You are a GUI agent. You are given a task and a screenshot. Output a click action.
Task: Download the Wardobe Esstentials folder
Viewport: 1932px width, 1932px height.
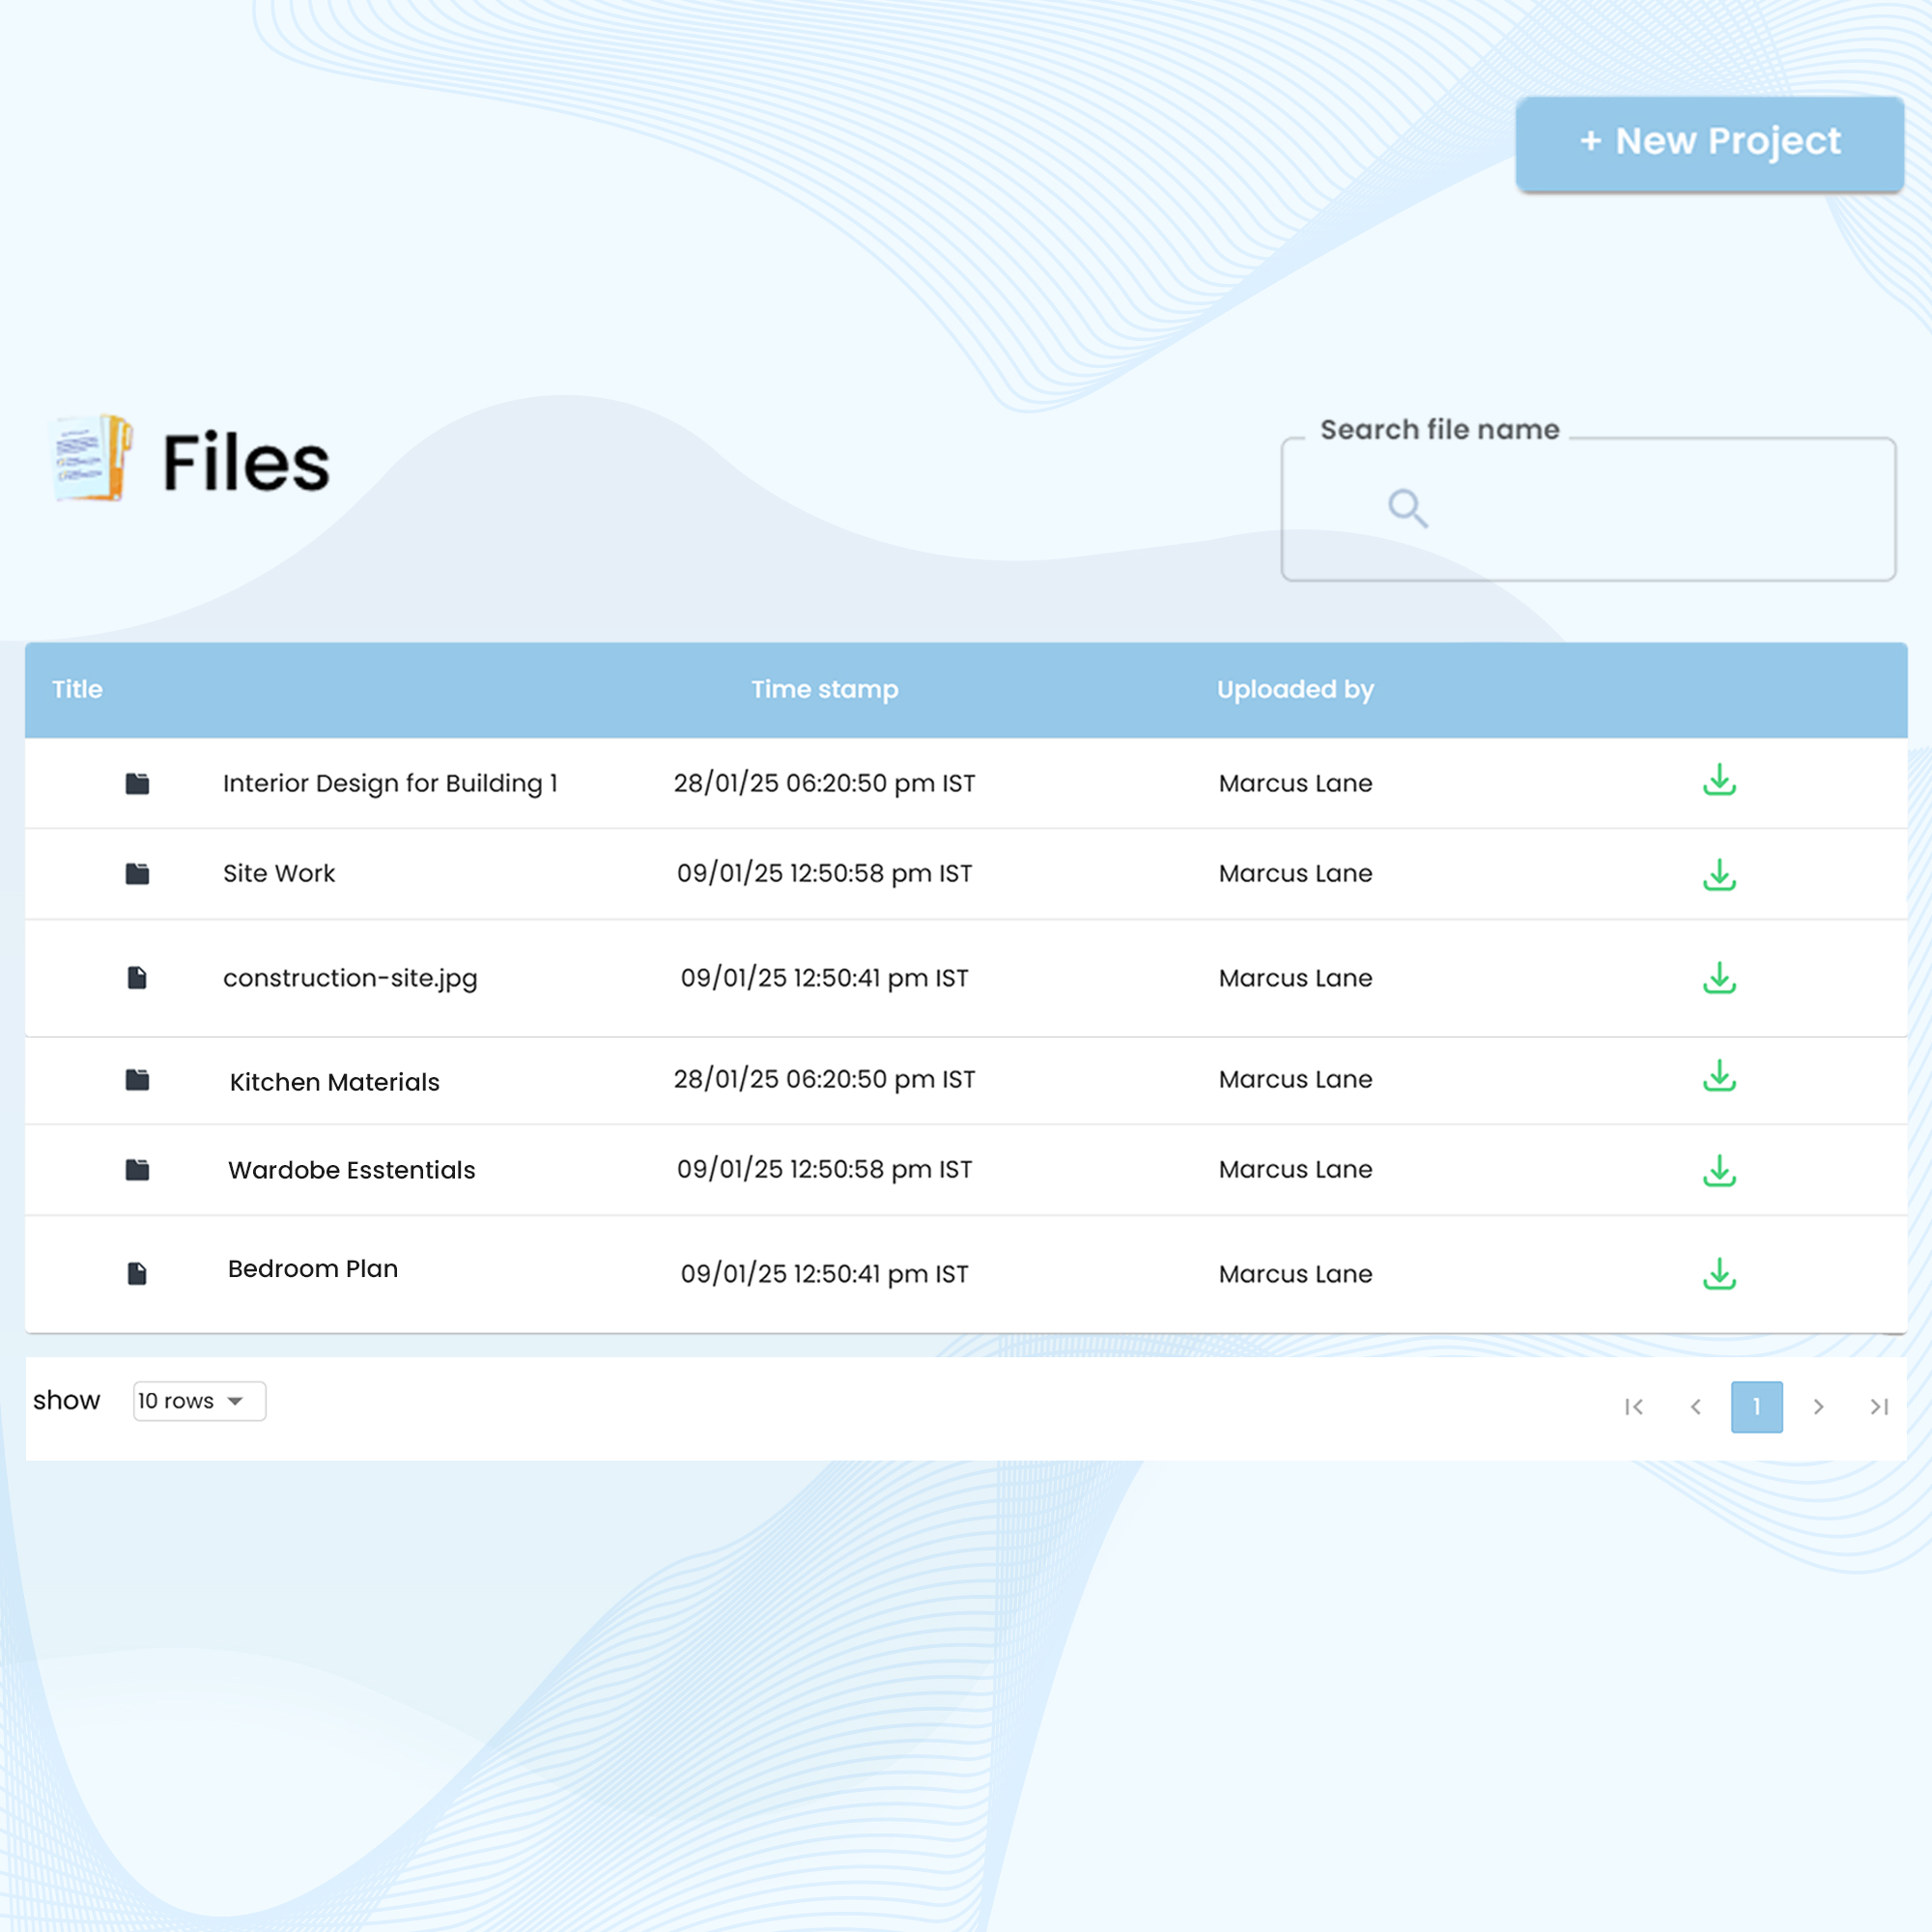[x=1719, y=1171]
